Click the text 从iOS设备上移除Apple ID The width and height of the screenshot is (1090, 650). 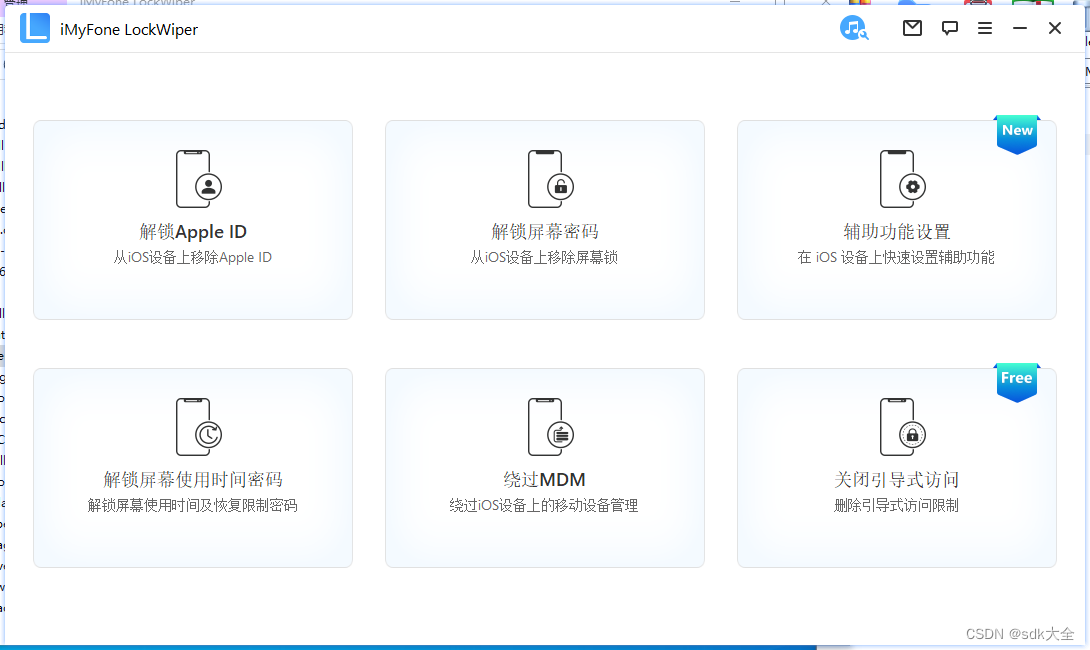click(x=193, y=257)
